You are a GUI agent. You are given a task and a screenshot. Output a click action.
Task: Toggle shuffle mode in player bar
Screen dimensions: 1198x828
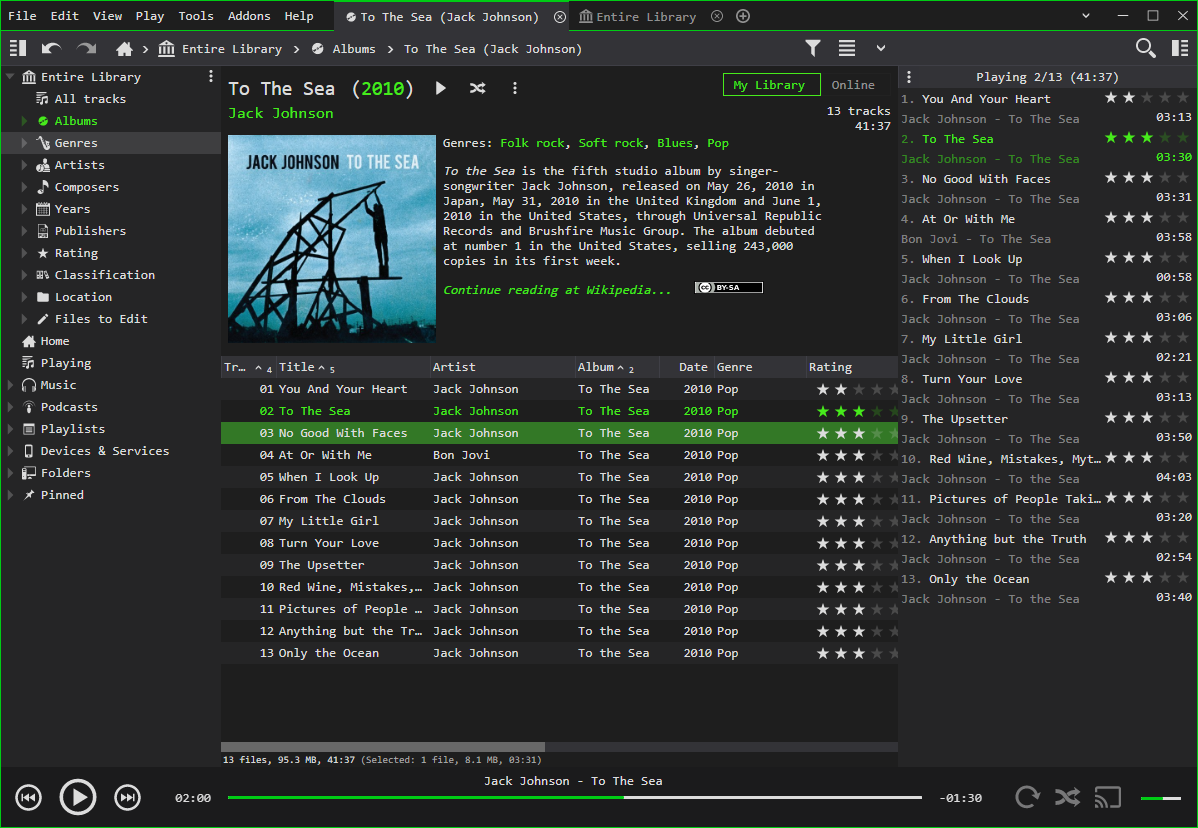1067,797
